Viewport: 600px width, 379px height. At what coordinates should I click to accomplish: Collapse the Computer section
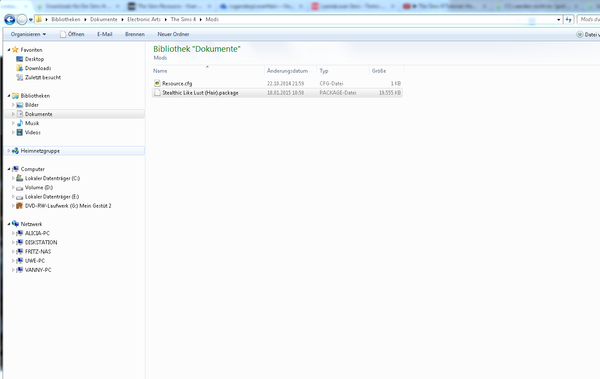coord(9,169)
